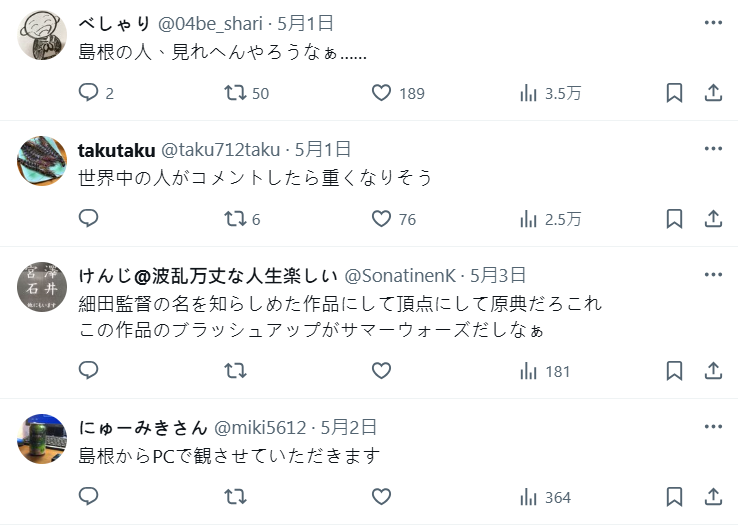Click takutaku's profile avatar
This screenshot has height=531, width=738.
pos(43,160)
